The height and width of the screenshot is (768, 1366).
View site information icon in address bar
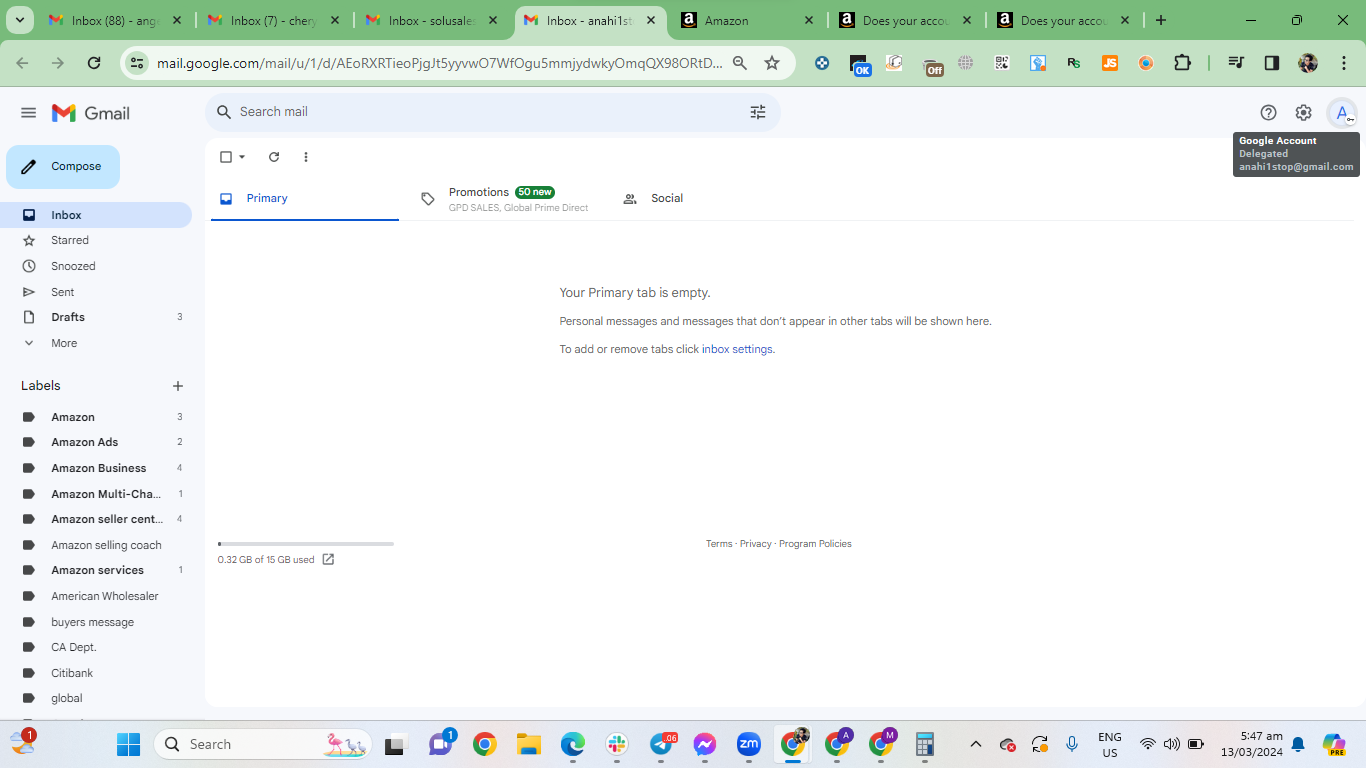(x=138, y=63)
